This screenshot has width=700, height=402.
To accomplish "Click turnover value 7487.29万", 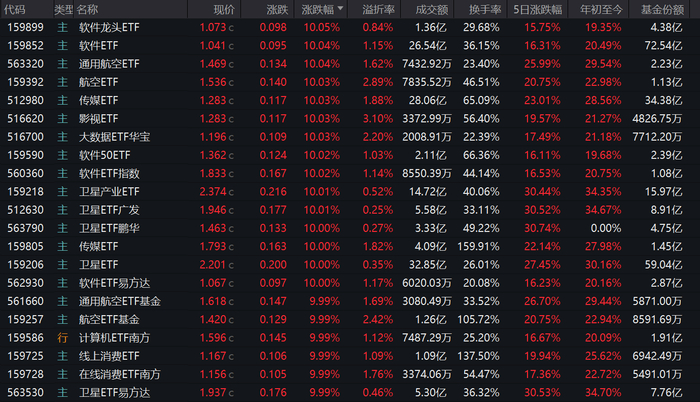I will 427,338.
